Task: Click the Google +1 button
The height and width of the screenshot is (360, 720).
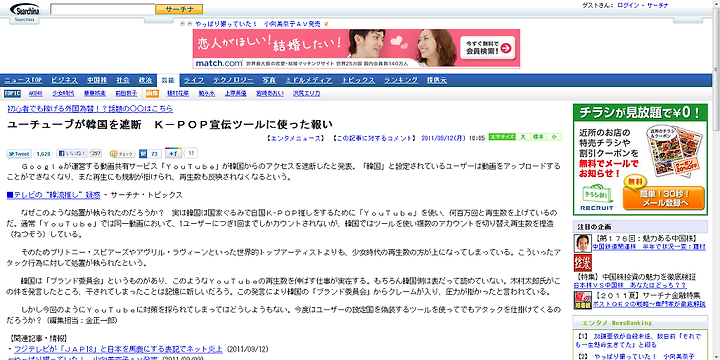Action: (174, 153)
